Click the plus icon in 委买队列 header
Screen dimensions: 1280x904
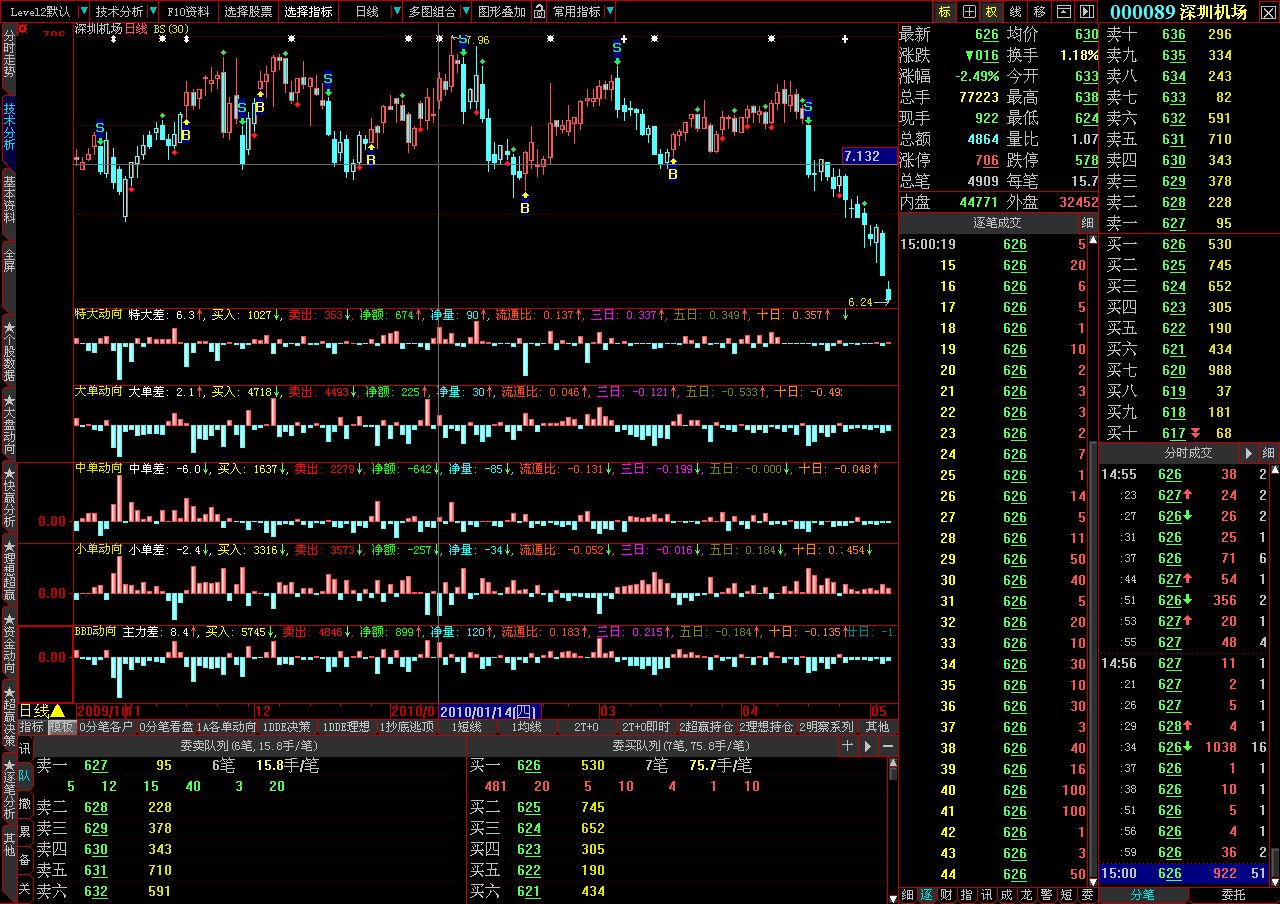click(x=847, y=746)
